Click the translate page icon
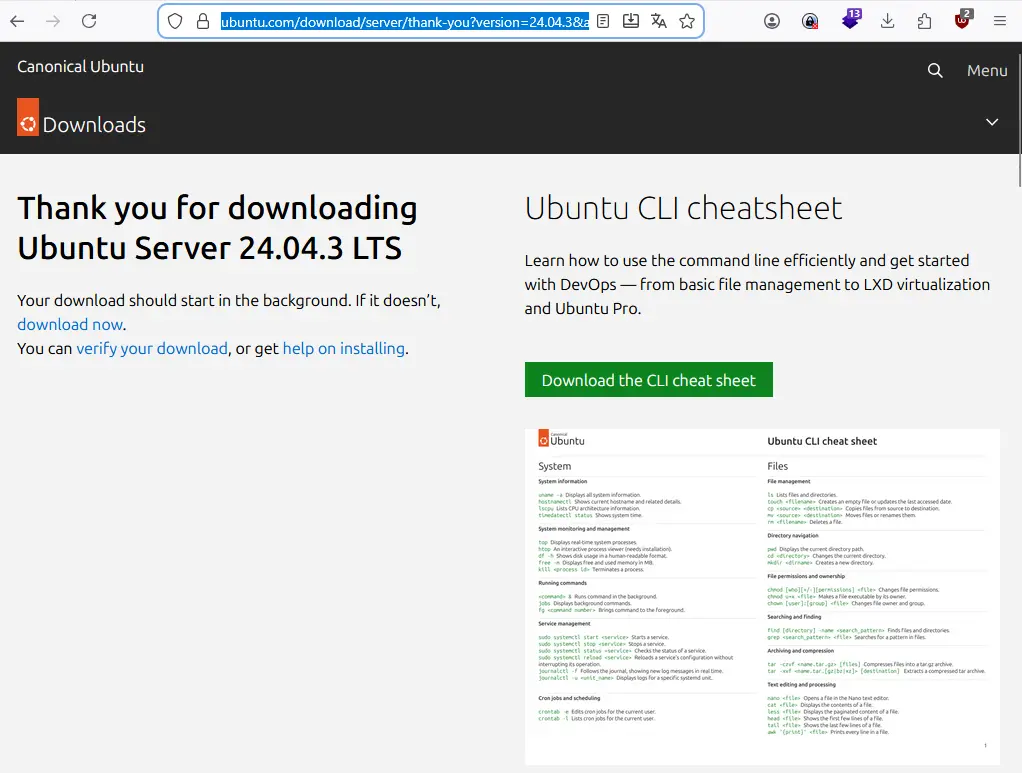The width and height of the screenshot is (1022, 773). (x=658, y=21)
